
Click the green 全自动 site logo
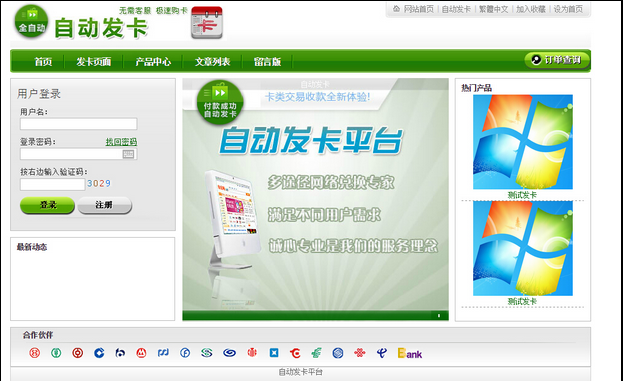(31, 21)
